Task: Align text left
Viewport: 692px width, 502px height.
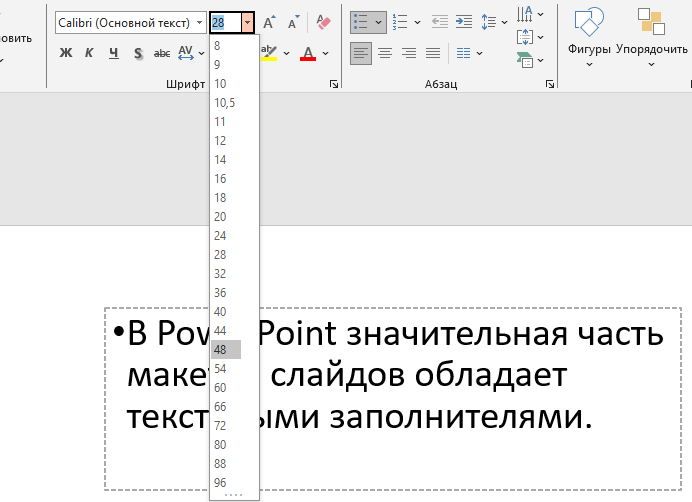Action: tap(361, 53)
